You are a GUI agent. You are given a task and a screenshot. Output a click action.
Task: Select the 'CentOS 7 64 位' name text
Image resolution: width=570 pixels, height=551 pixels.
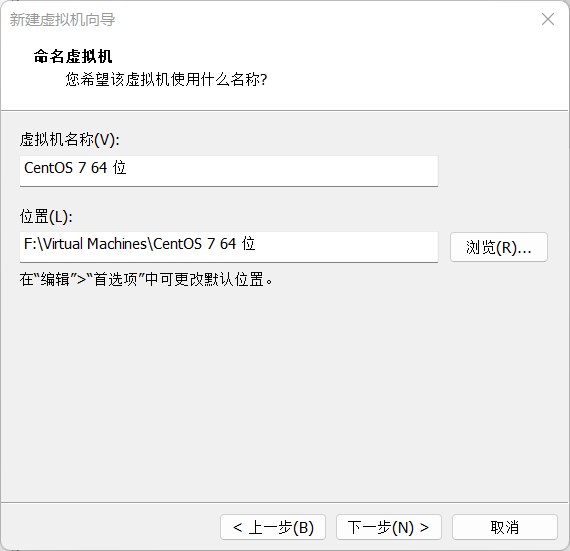pyautogui.click(x=75, y=168)
